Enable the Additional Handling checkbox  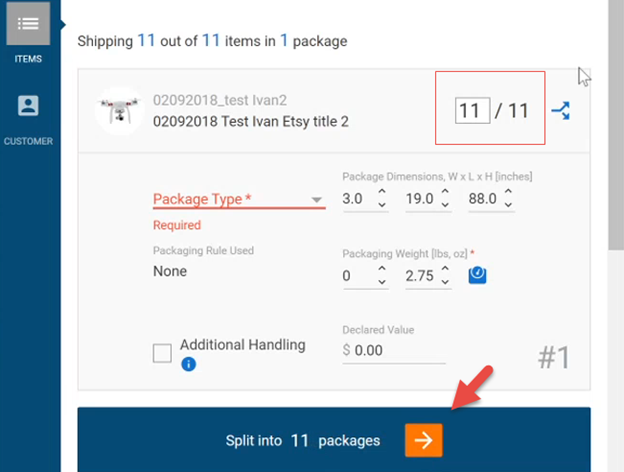[162, 353]
